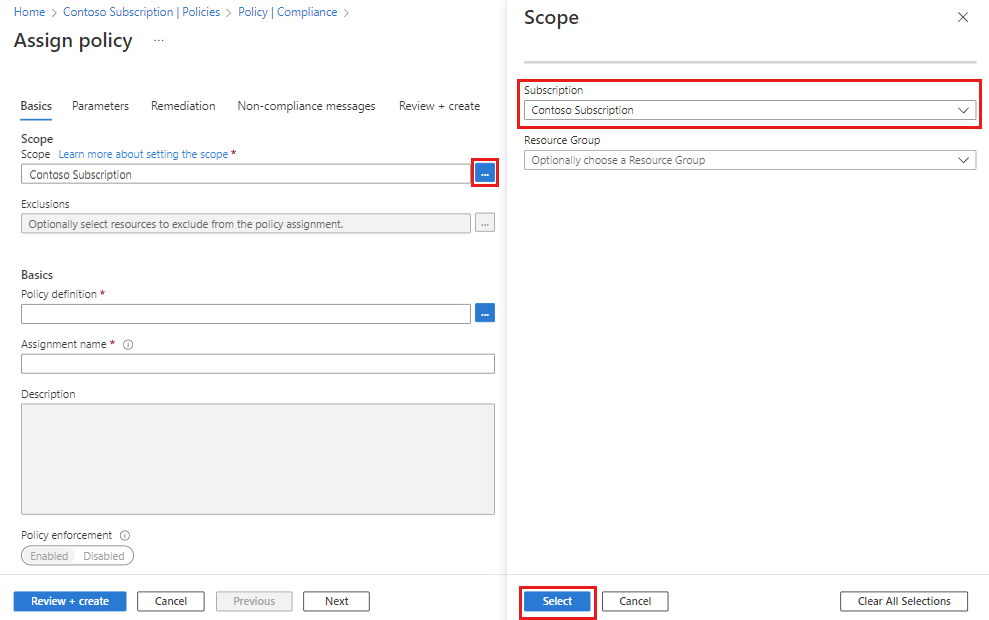Image resolution: width=989 pixels, height=620 pixels.
Task: Switch to the Parameters tab
Action: (x=100, y=106)
